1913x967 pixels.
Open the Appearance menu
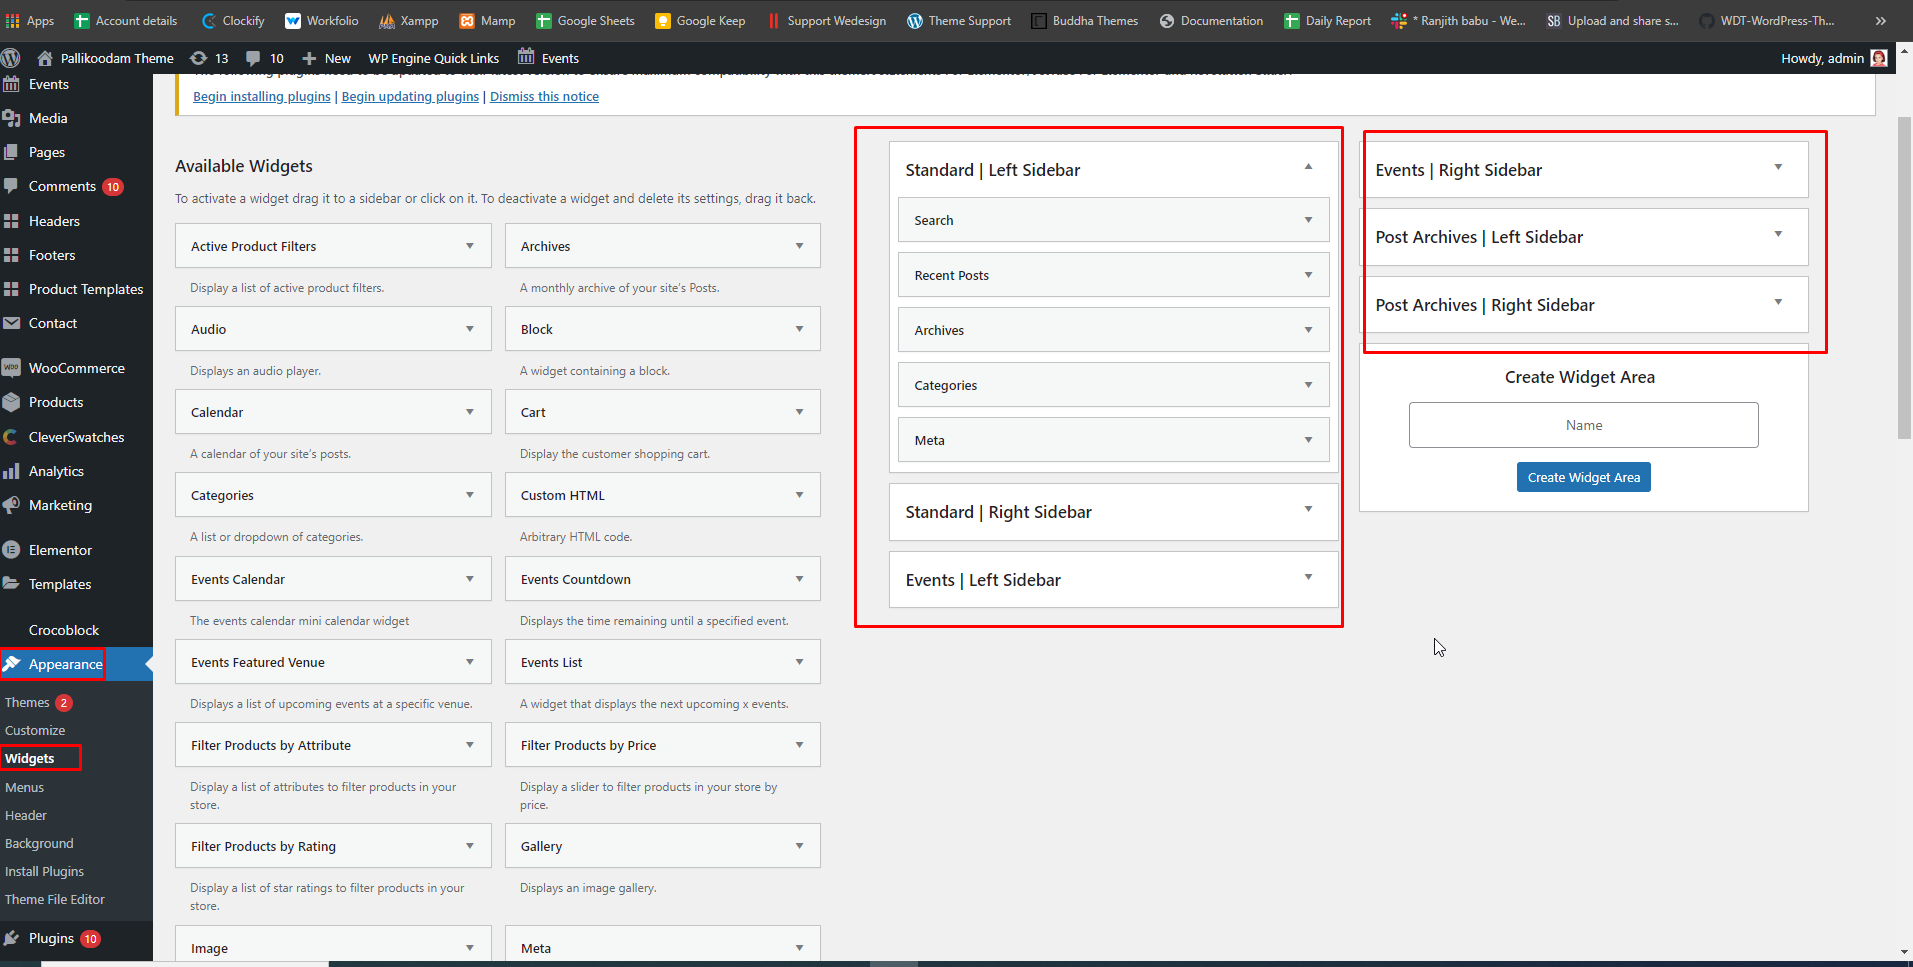coord(65,664)
